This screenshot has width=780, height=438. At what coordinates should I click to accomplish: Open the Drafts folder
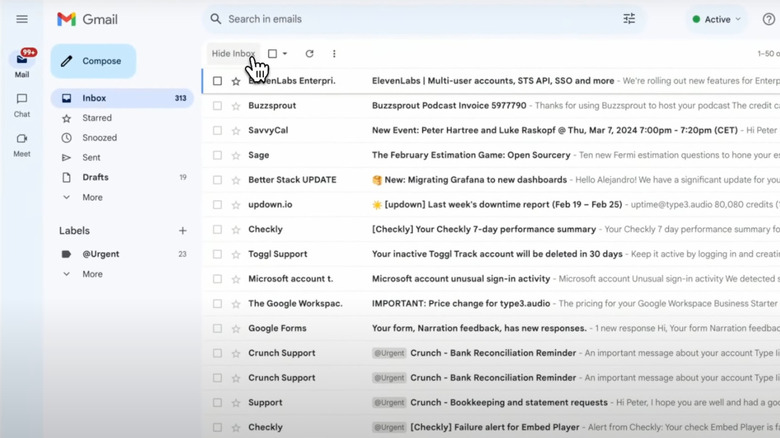95,177
